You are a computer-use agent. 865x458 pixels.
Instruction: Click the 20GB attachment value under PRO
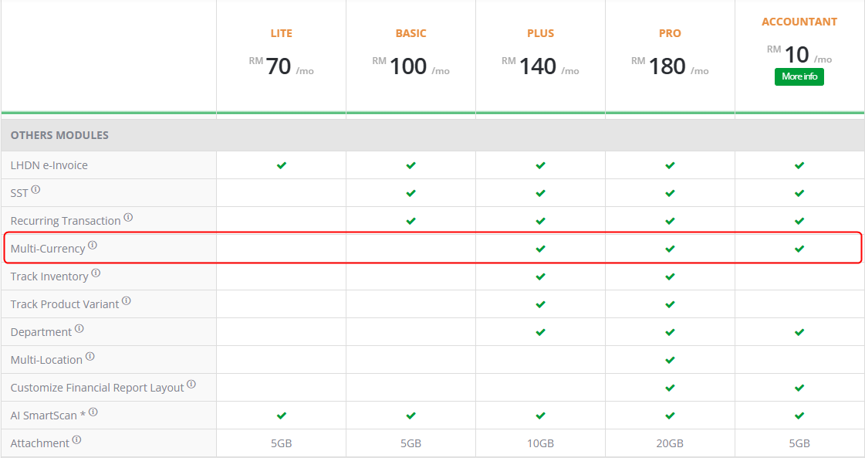670,443
